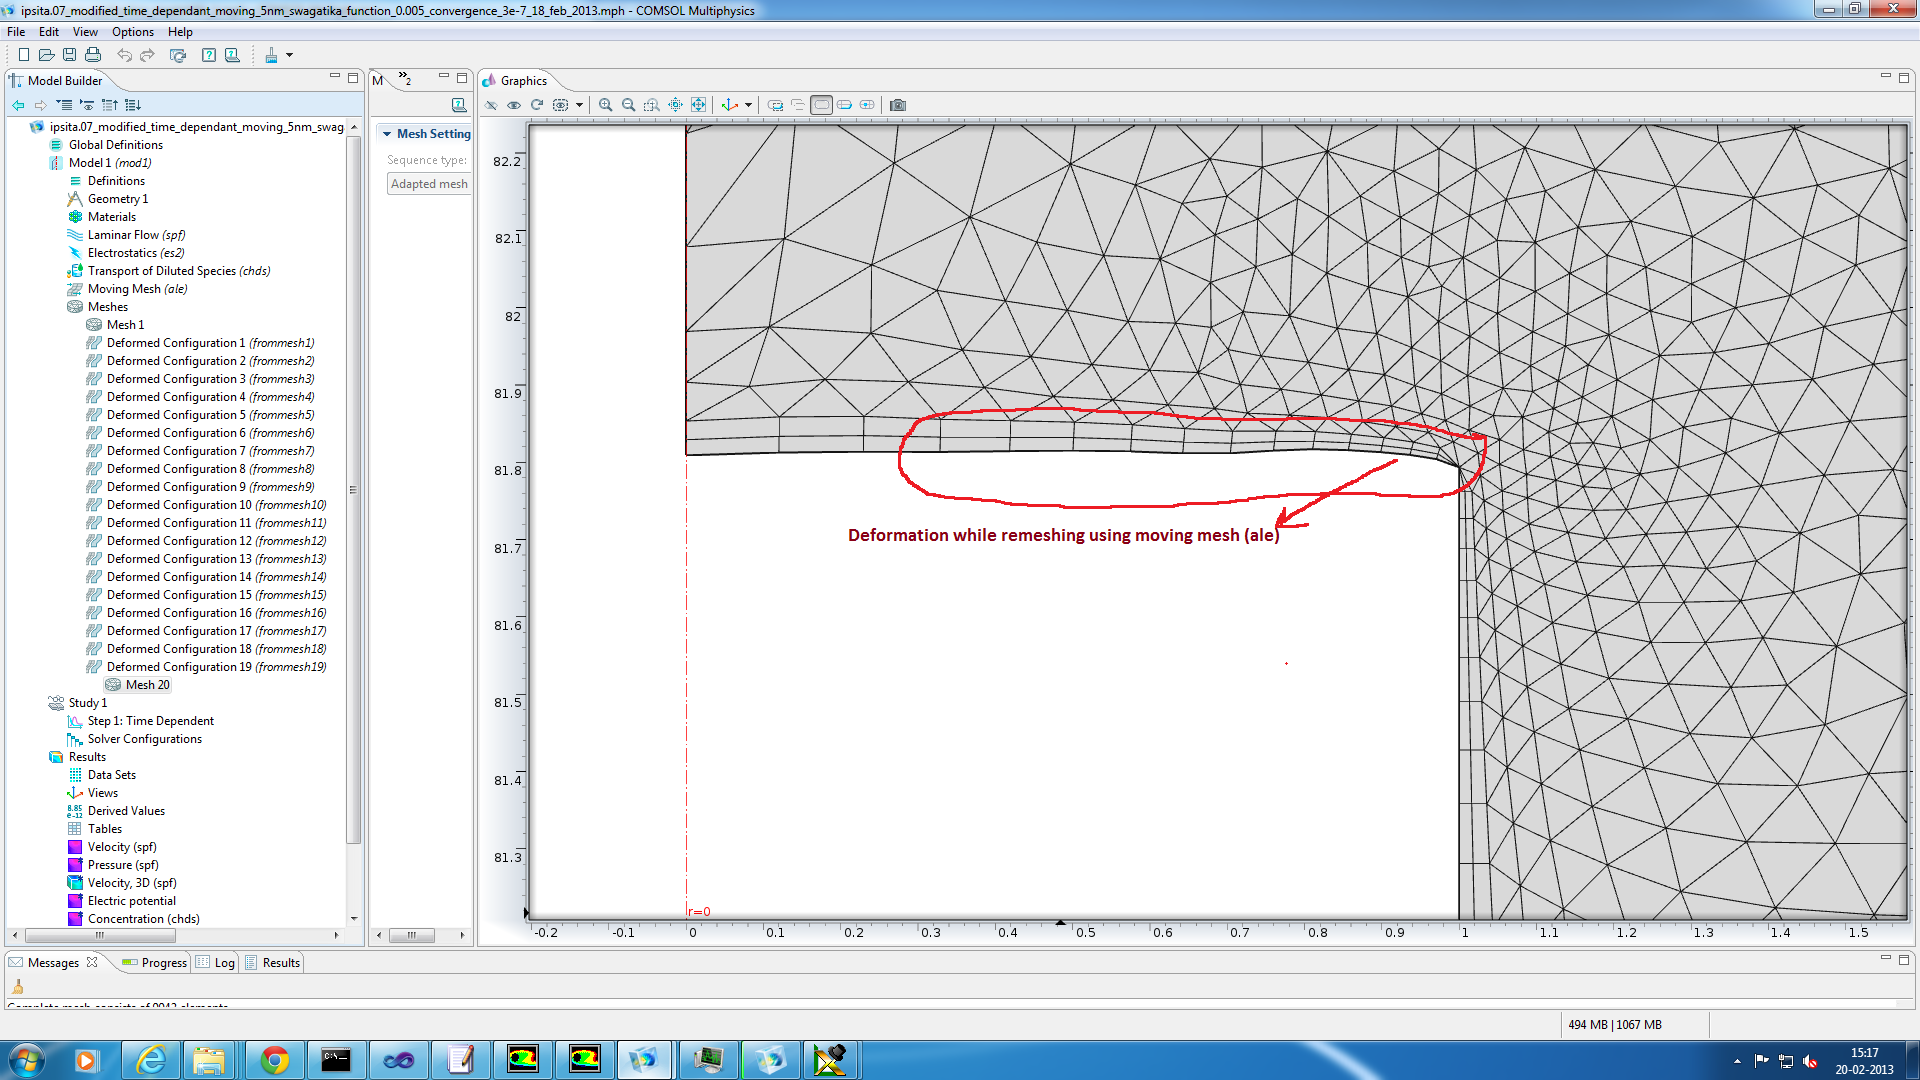The image size is (1920, 1080).
Task: Open the go-to-view axes dropdown arrow
Action: (748, 105)
